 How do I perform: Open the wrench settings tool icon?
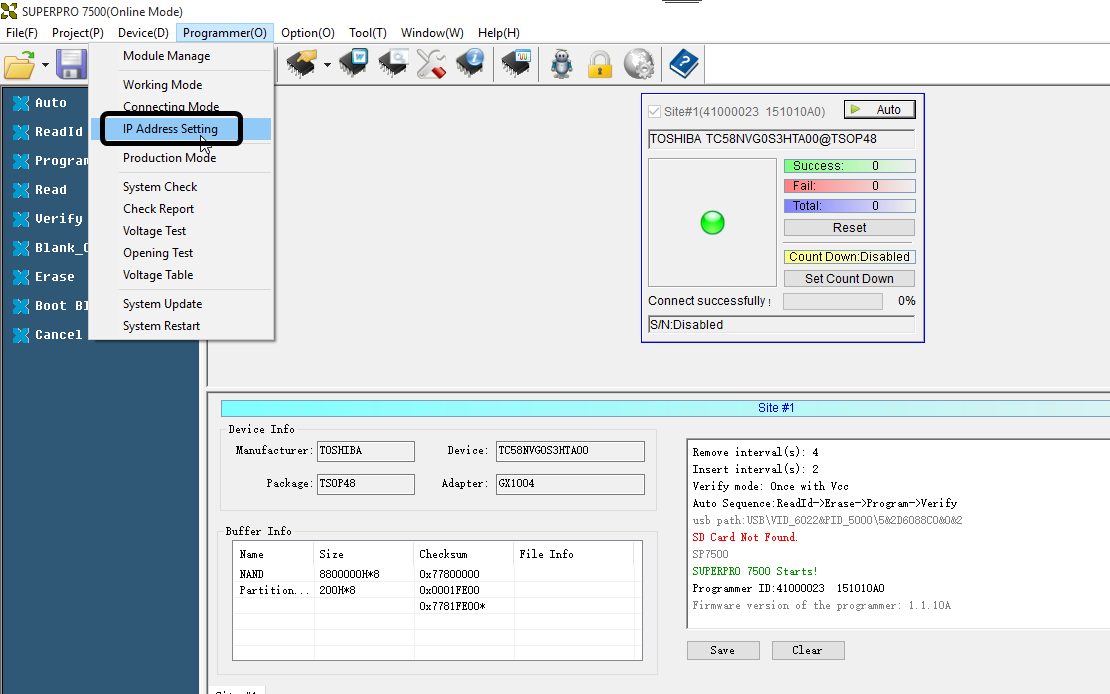pyautogui.click(x=432, y=63)
